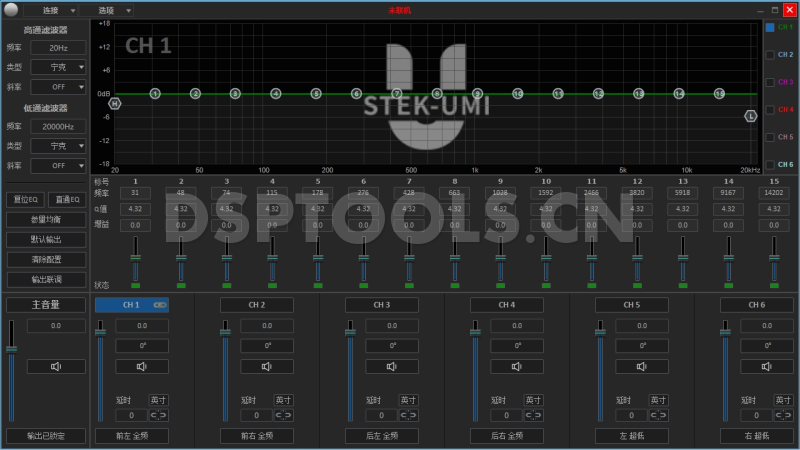Switch to the CH 6 channel tab
Viewport: 800px width, 450px height.
(757, 305)
